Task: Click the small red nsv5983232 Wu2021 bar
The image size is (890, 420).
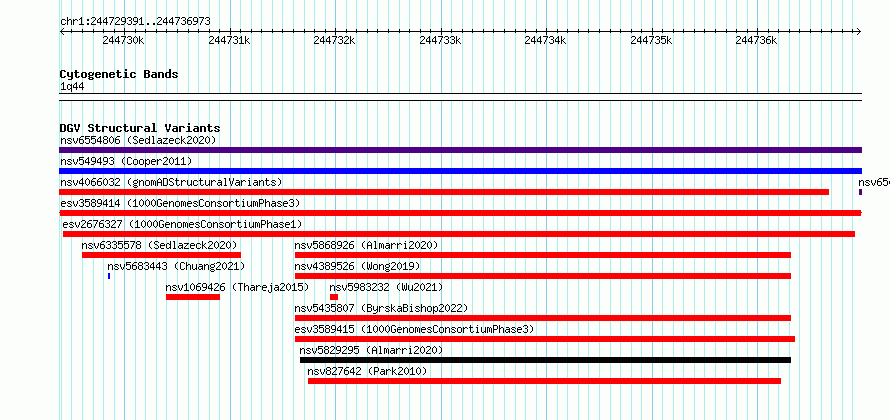Action: coord(334,297)
